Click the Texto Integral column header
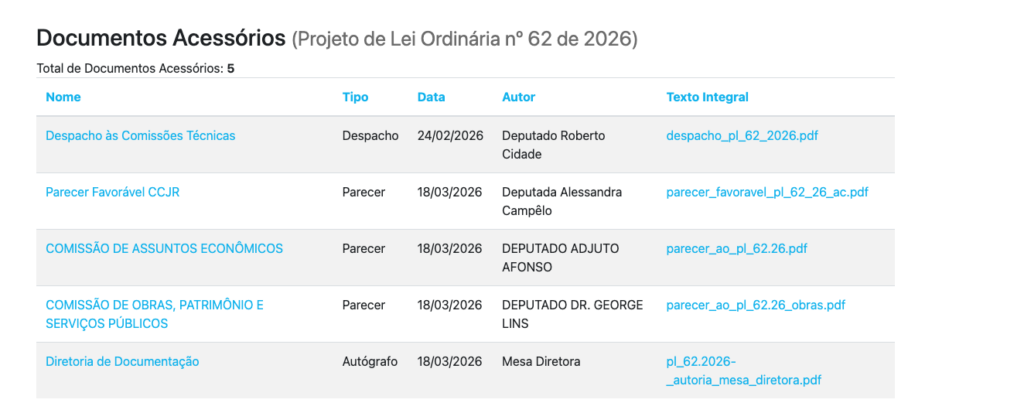 [x=707, y=97]
